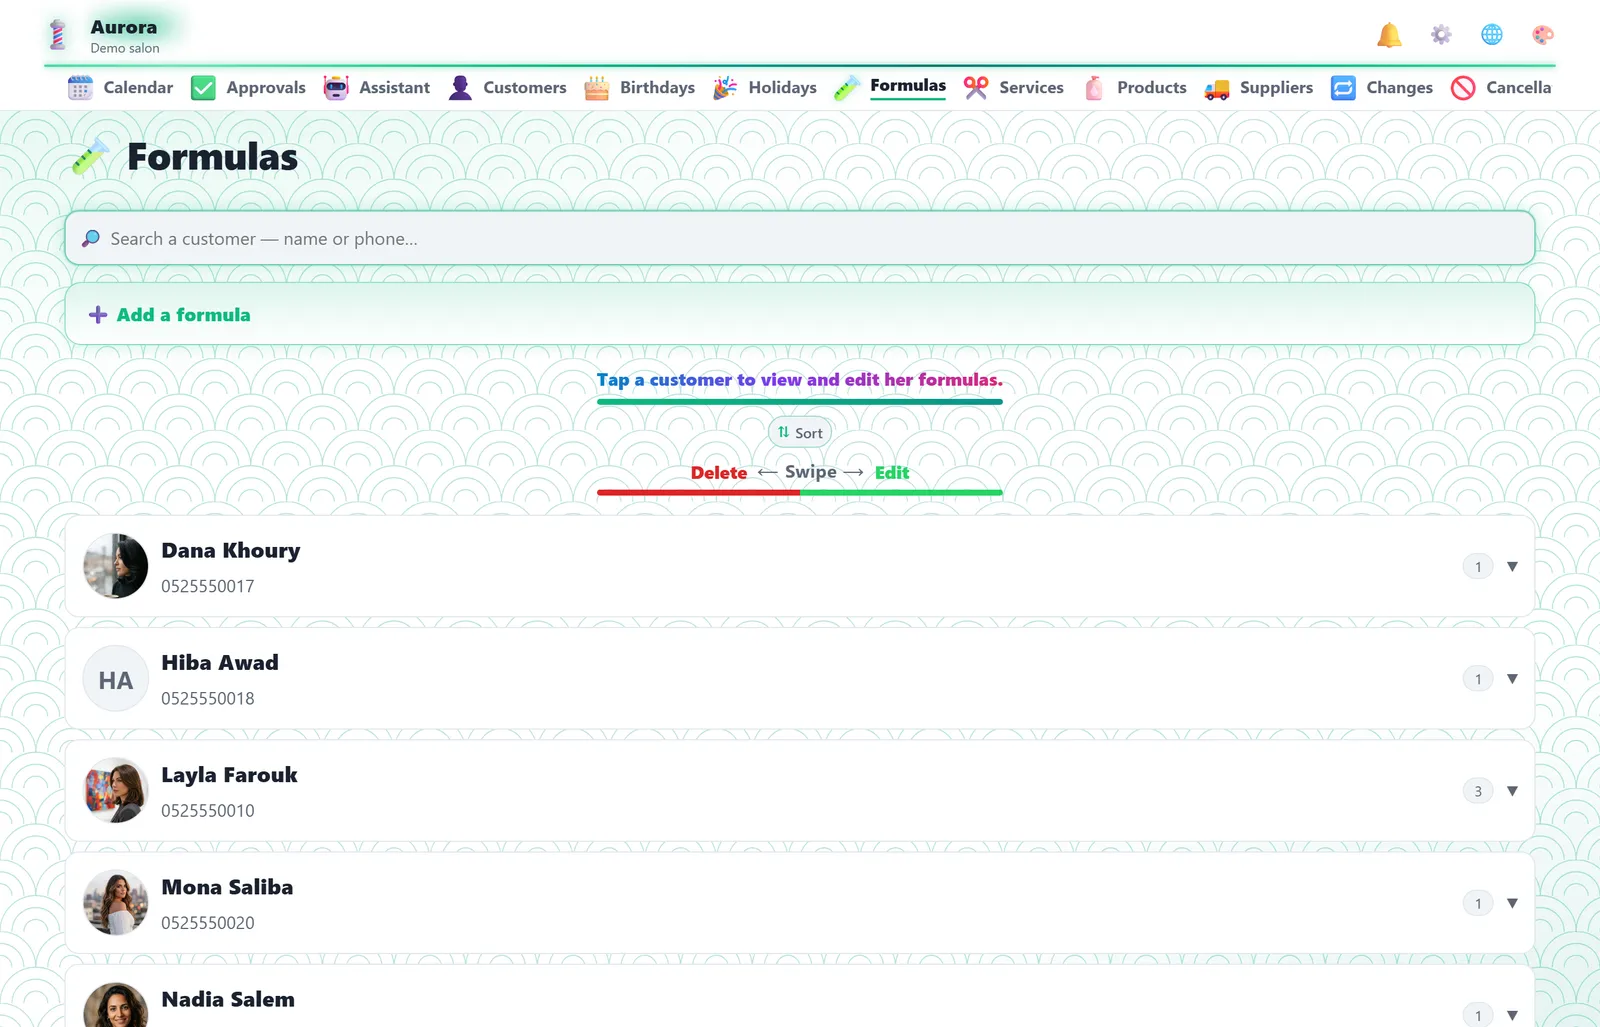The image size is (1600, 1027).
Task: Open the notifications bell icon
Action: tap(1389, 35)
